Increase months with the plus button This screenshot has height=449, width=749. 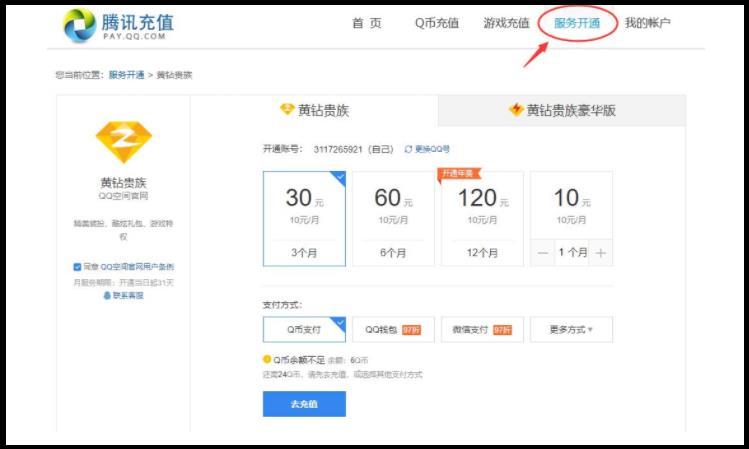point(601,253)
